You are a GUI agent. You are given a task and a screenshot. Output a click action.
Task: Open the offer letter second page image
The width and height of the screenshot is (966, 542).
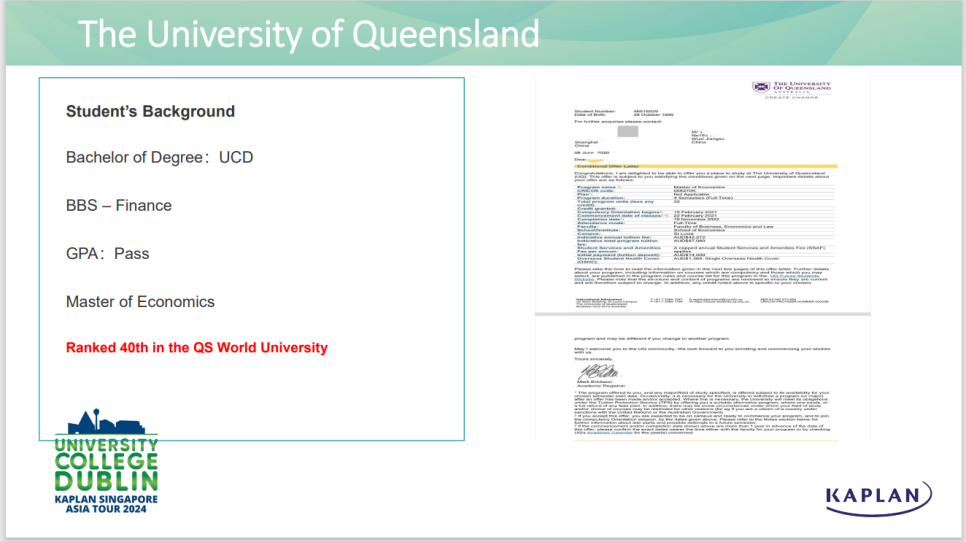tap(703, 378)
